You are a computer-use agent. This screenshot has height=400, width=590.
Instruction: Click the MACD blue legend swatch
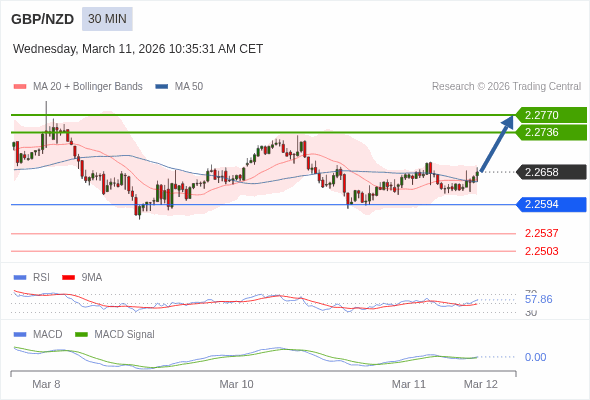[x=20, y=335]
